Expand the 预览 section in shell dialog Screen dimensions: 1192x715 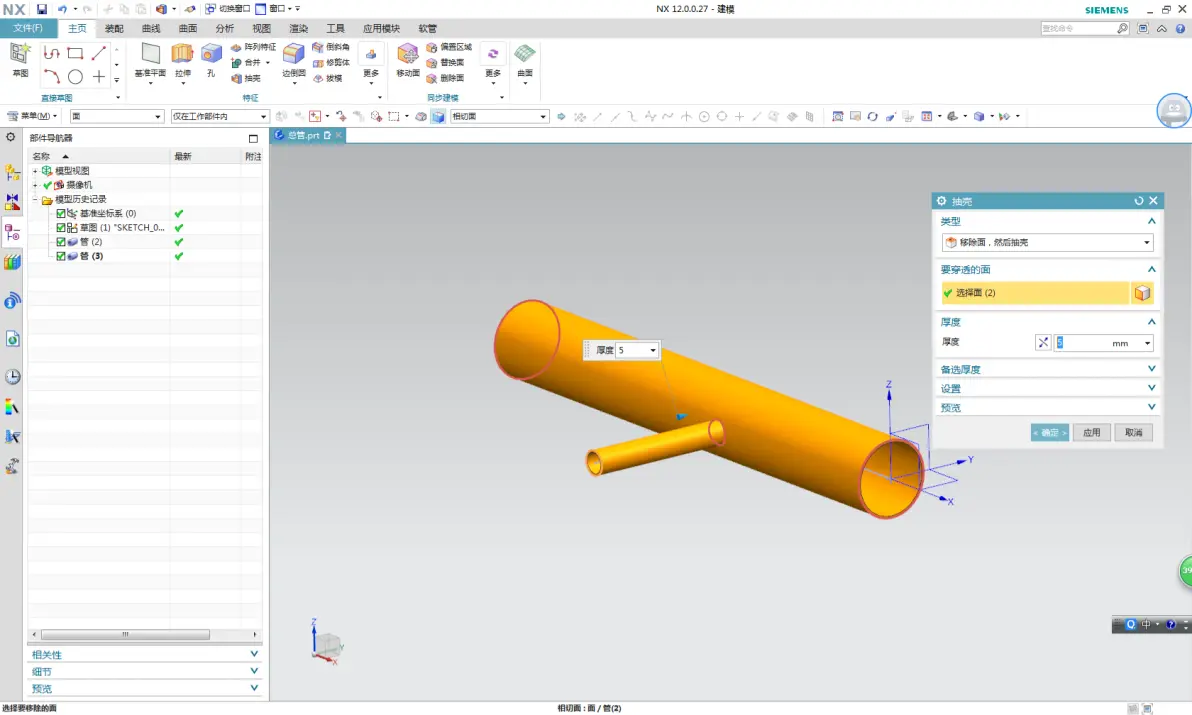click(1152, 407)
